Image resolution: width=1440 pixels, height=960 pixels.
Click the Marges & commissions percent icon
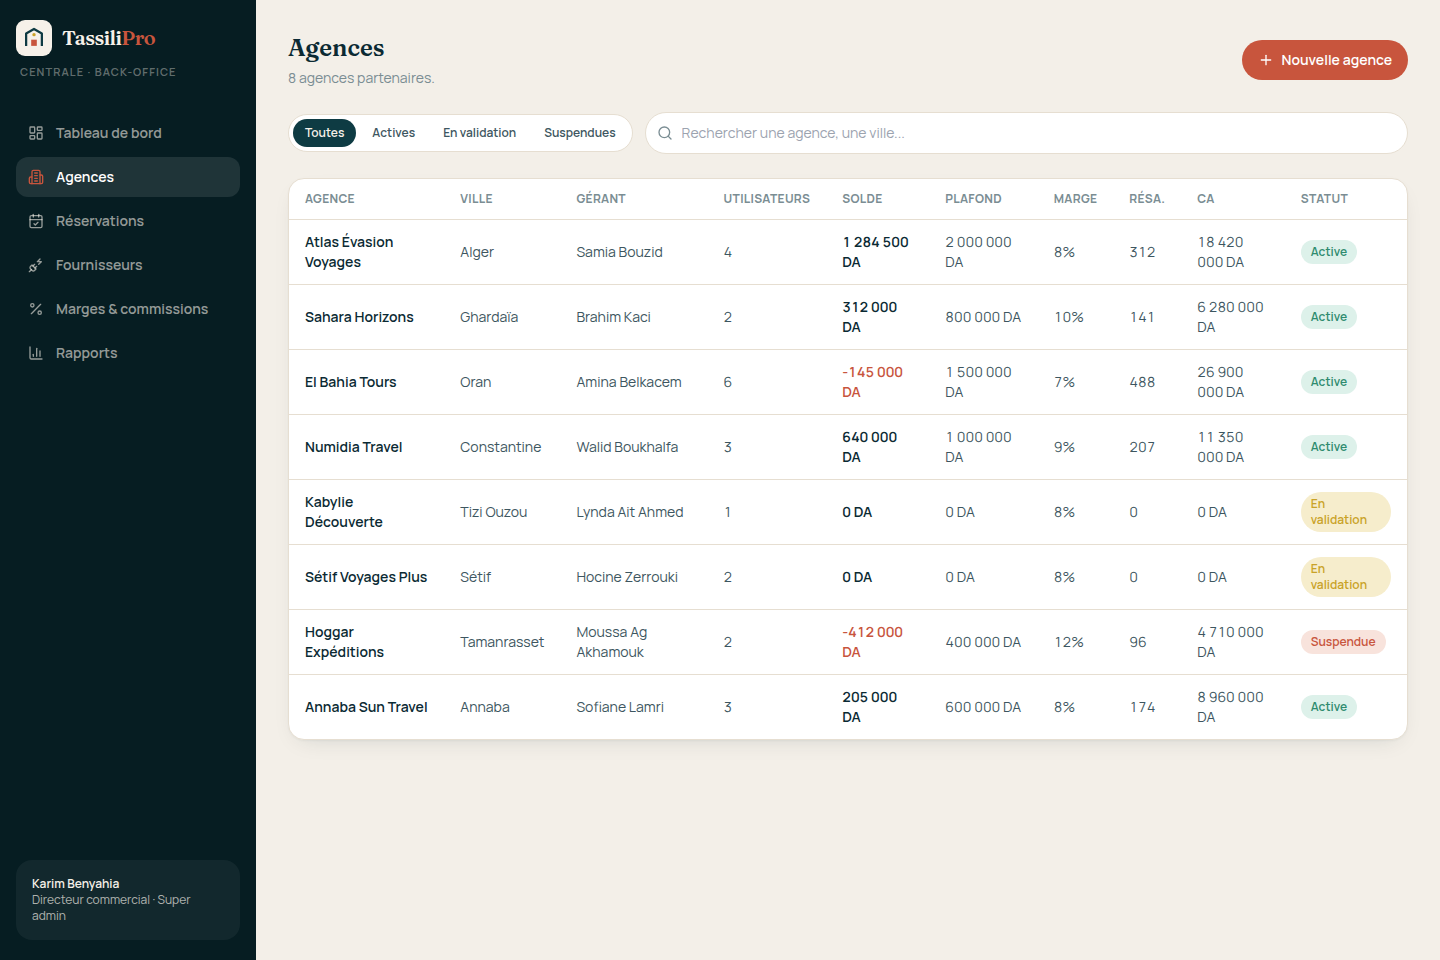point(36,309)
